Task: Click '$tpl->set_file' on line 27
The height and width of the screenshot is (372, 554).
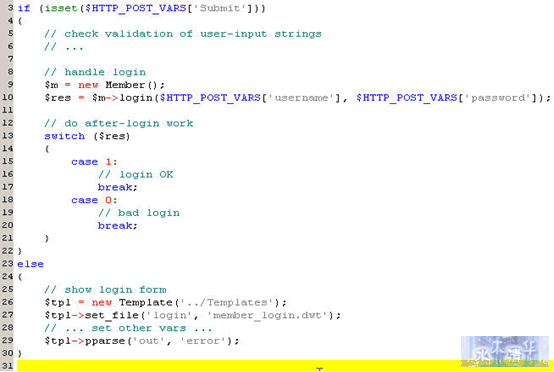Action: (92, 315)
